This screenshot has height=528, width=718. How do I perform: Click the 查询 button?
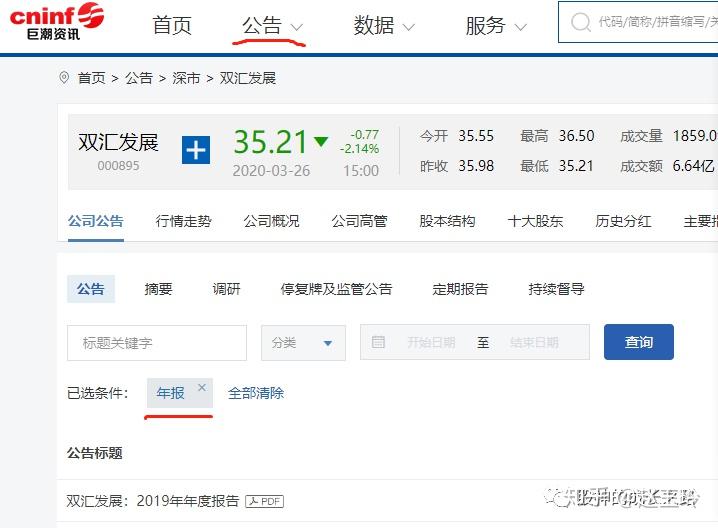coord(639,342)
